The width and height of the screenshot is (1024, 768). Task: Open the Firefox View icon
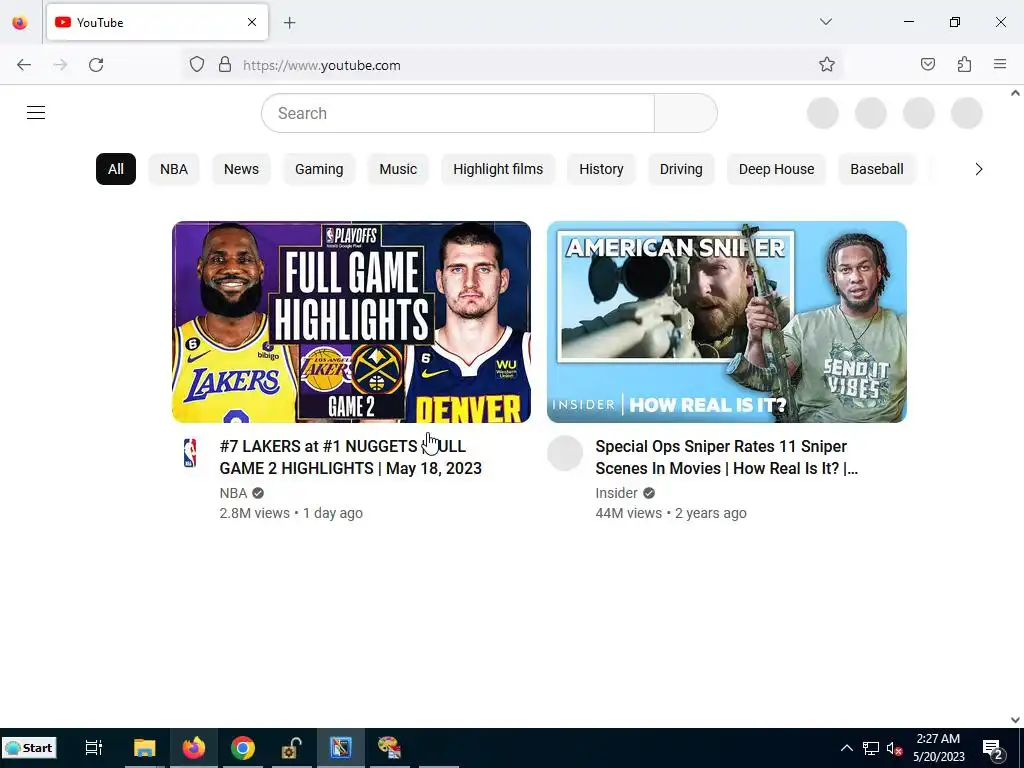point(20,23)
